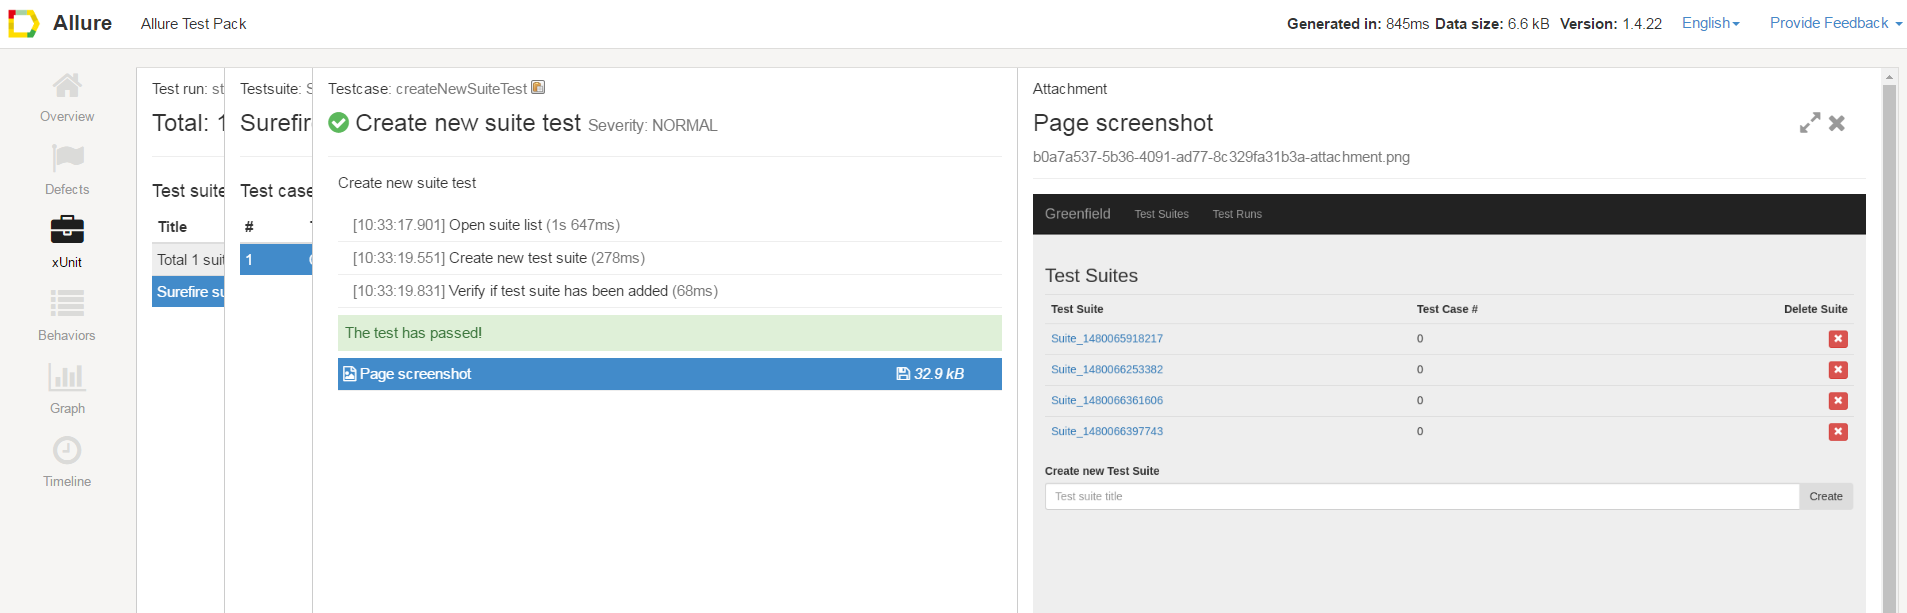
Task: Open Test Runs tab in screenshot
Action: [1237, 214]
